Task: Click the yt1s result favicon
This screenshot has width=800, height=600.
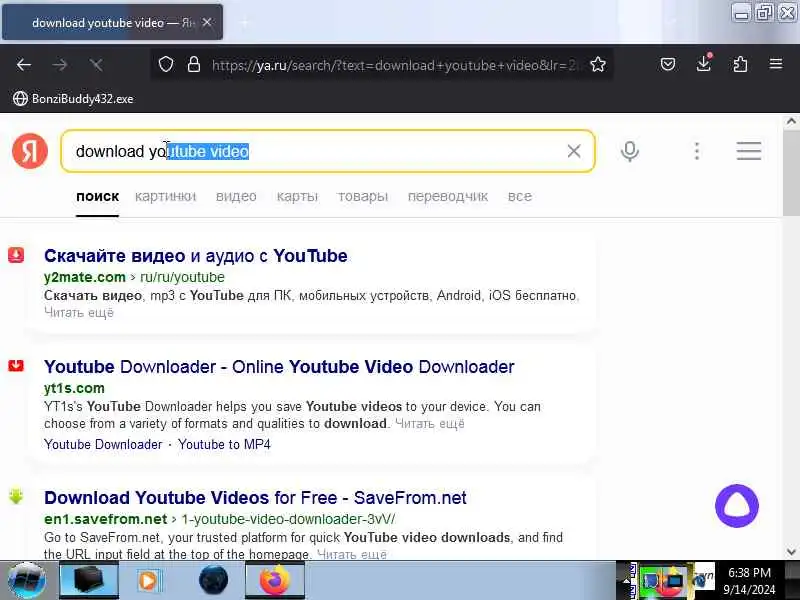Action: 16,365
